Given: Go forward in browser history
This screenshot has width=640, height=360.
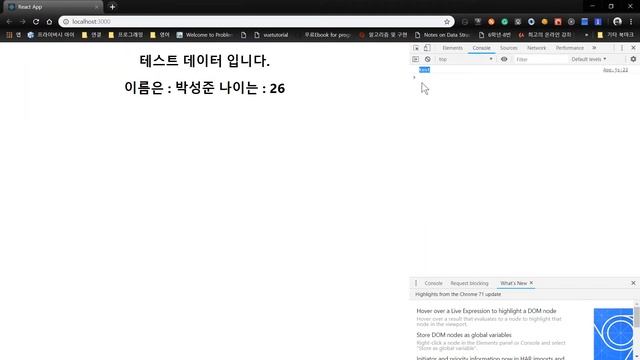Looking at the screenshot, I should tap(22, 22).
